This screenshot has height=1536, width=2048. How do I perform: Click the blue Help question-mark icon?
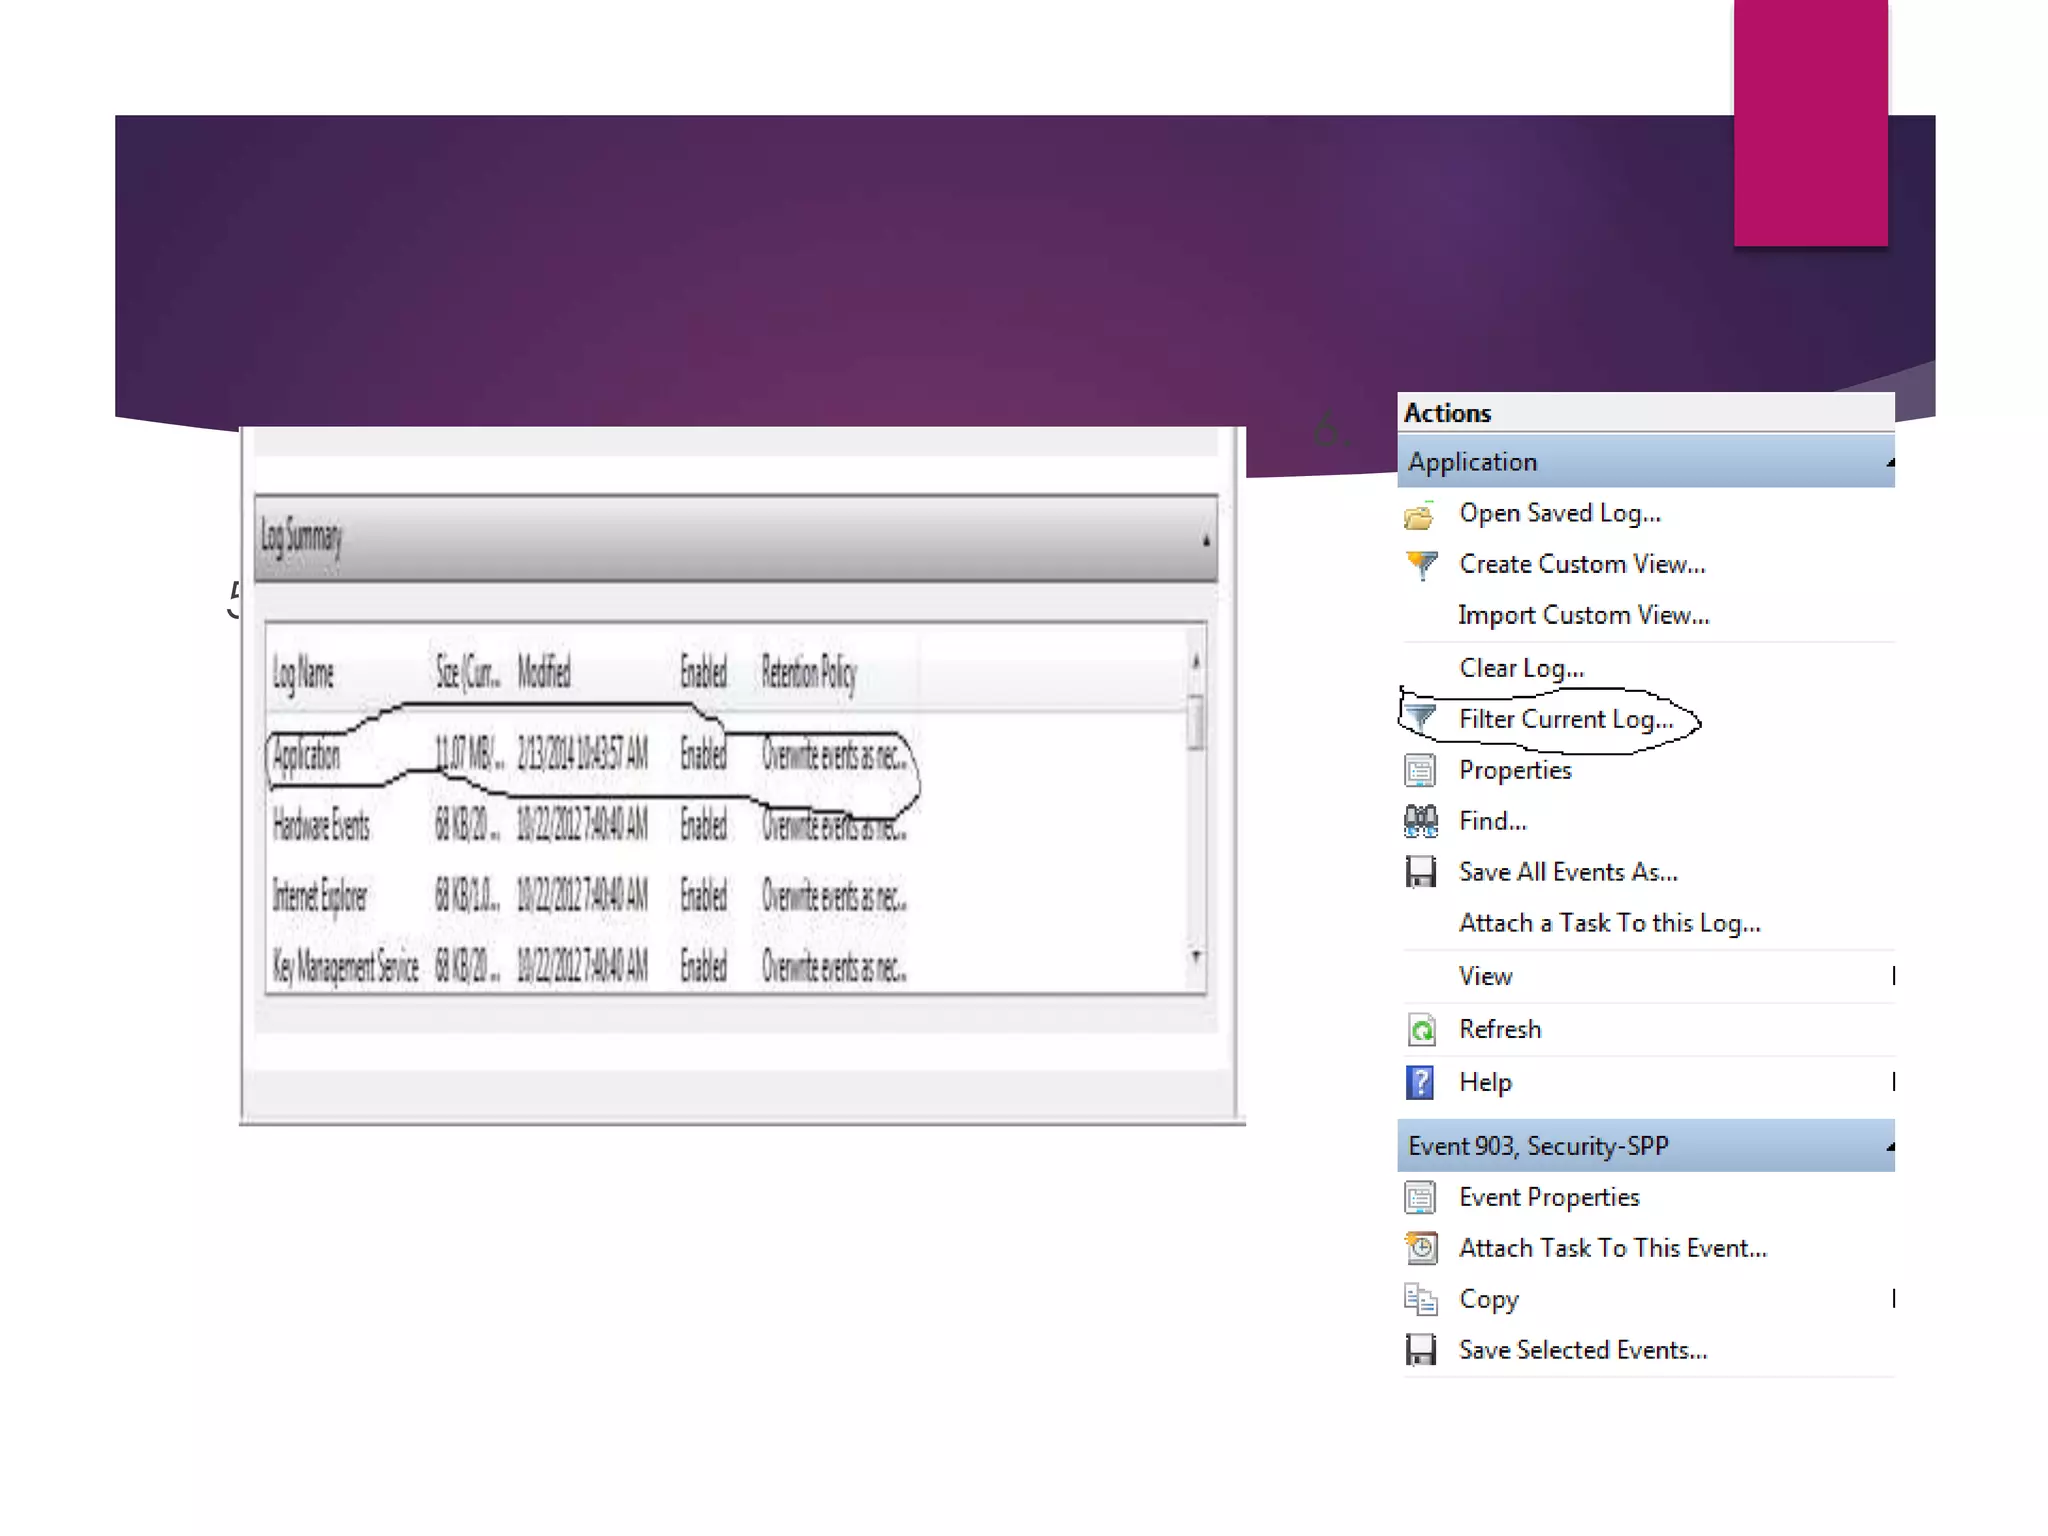click(1420, 1082)
